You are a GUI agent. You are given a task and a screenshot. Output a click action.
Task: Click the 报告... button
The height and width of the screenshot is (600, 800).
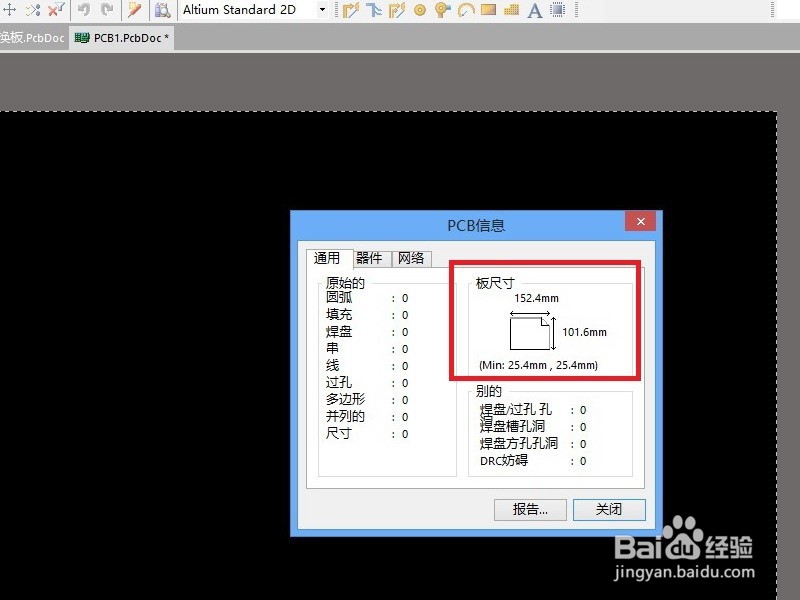[530, 509]
